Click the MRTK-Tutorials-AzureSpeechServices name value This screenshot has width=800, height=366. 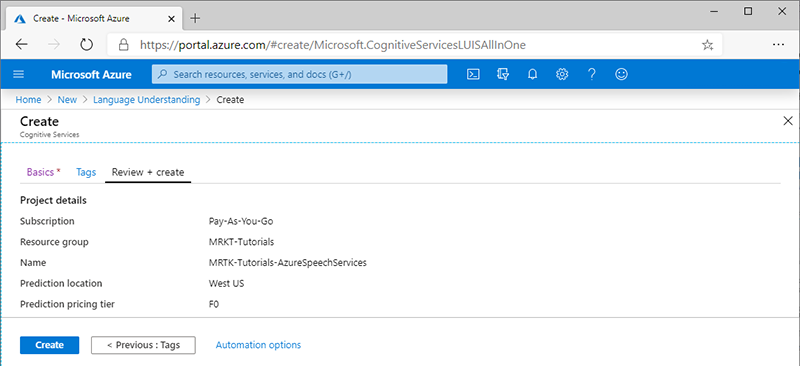(288, 263)
